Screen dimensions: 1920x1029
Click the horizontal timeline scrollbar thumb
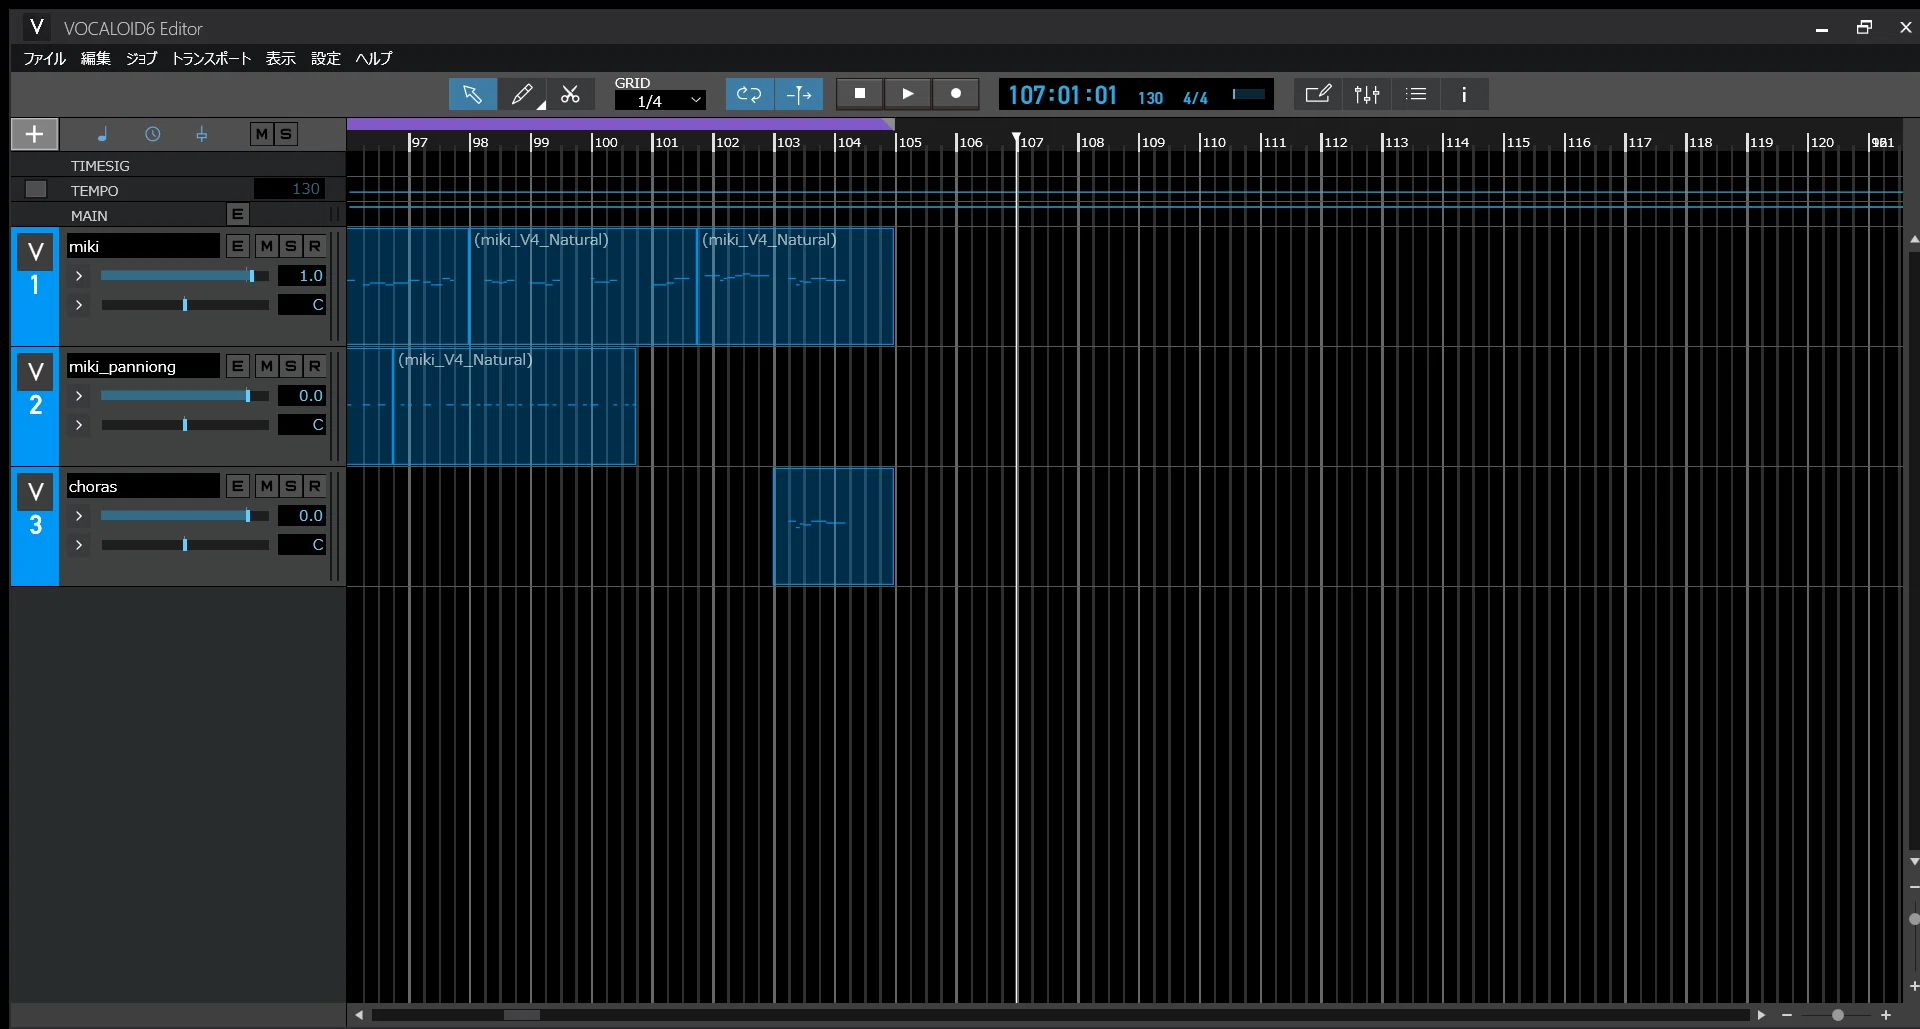pos(521,1015)
